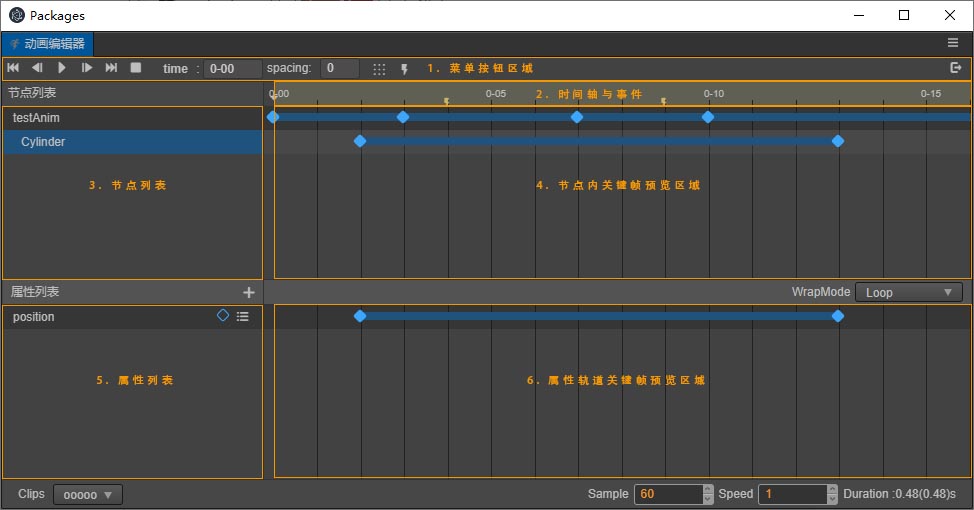Switch to the 动画编辑器 tab
The height and width of the screenshot is (510, 974).
(47, 43)
